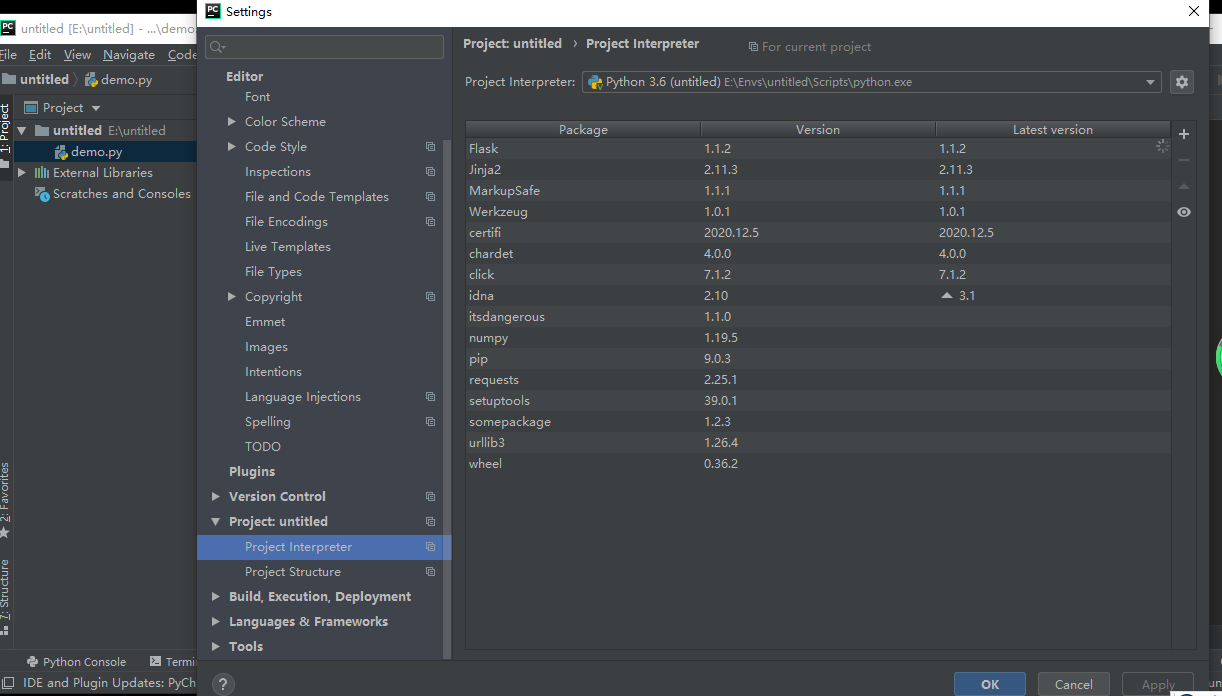Select the somepackage package row
Viewport: 1222px width, 696px height.
[817, 422]
